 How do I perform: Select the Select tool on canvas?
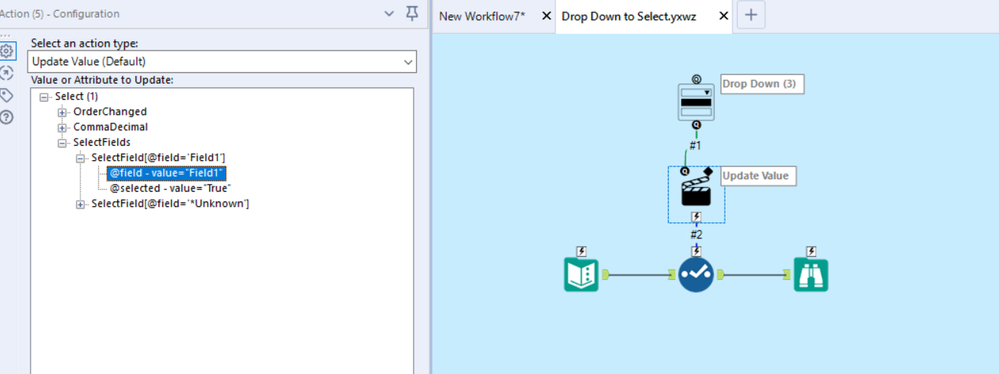(x=696, y=275)
